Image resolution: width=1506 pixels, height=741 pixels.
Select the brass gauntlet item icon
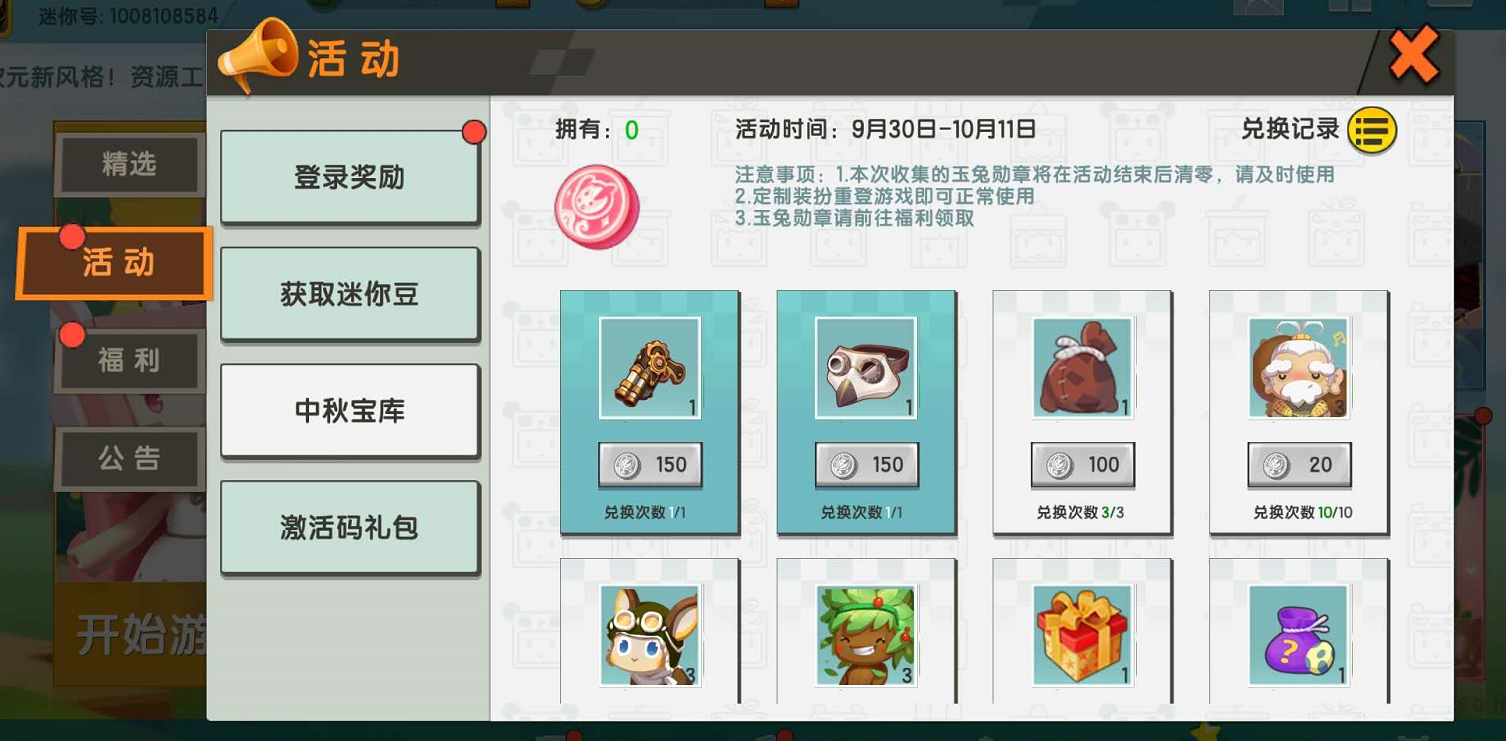tap(650, 368)
